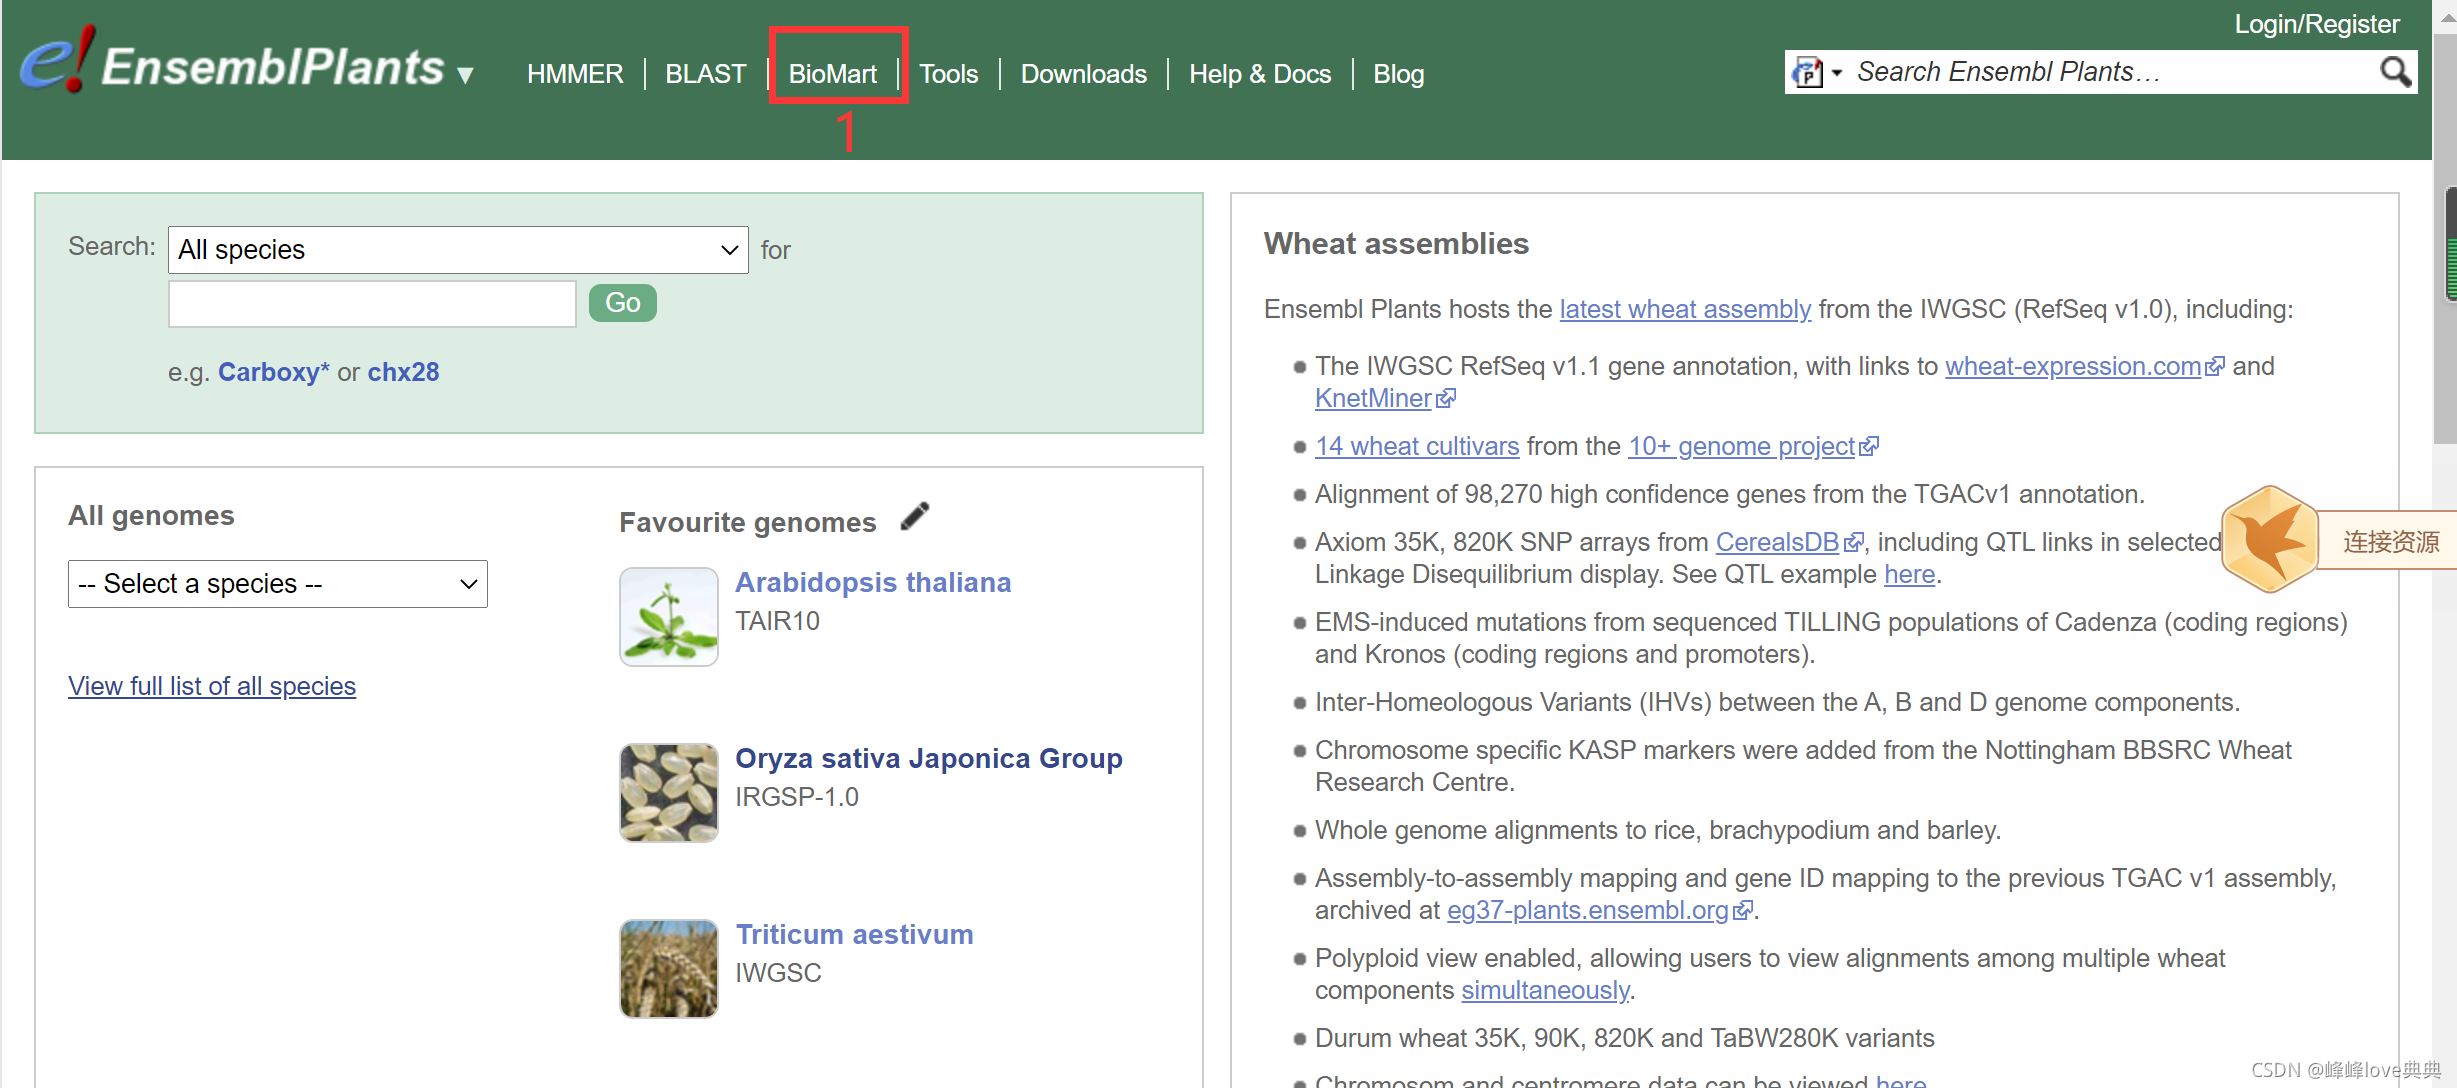The image size is (2457, 1088).
Task: Click the Oryza sativa rice grains thumbnail
Action: point(668,793)
